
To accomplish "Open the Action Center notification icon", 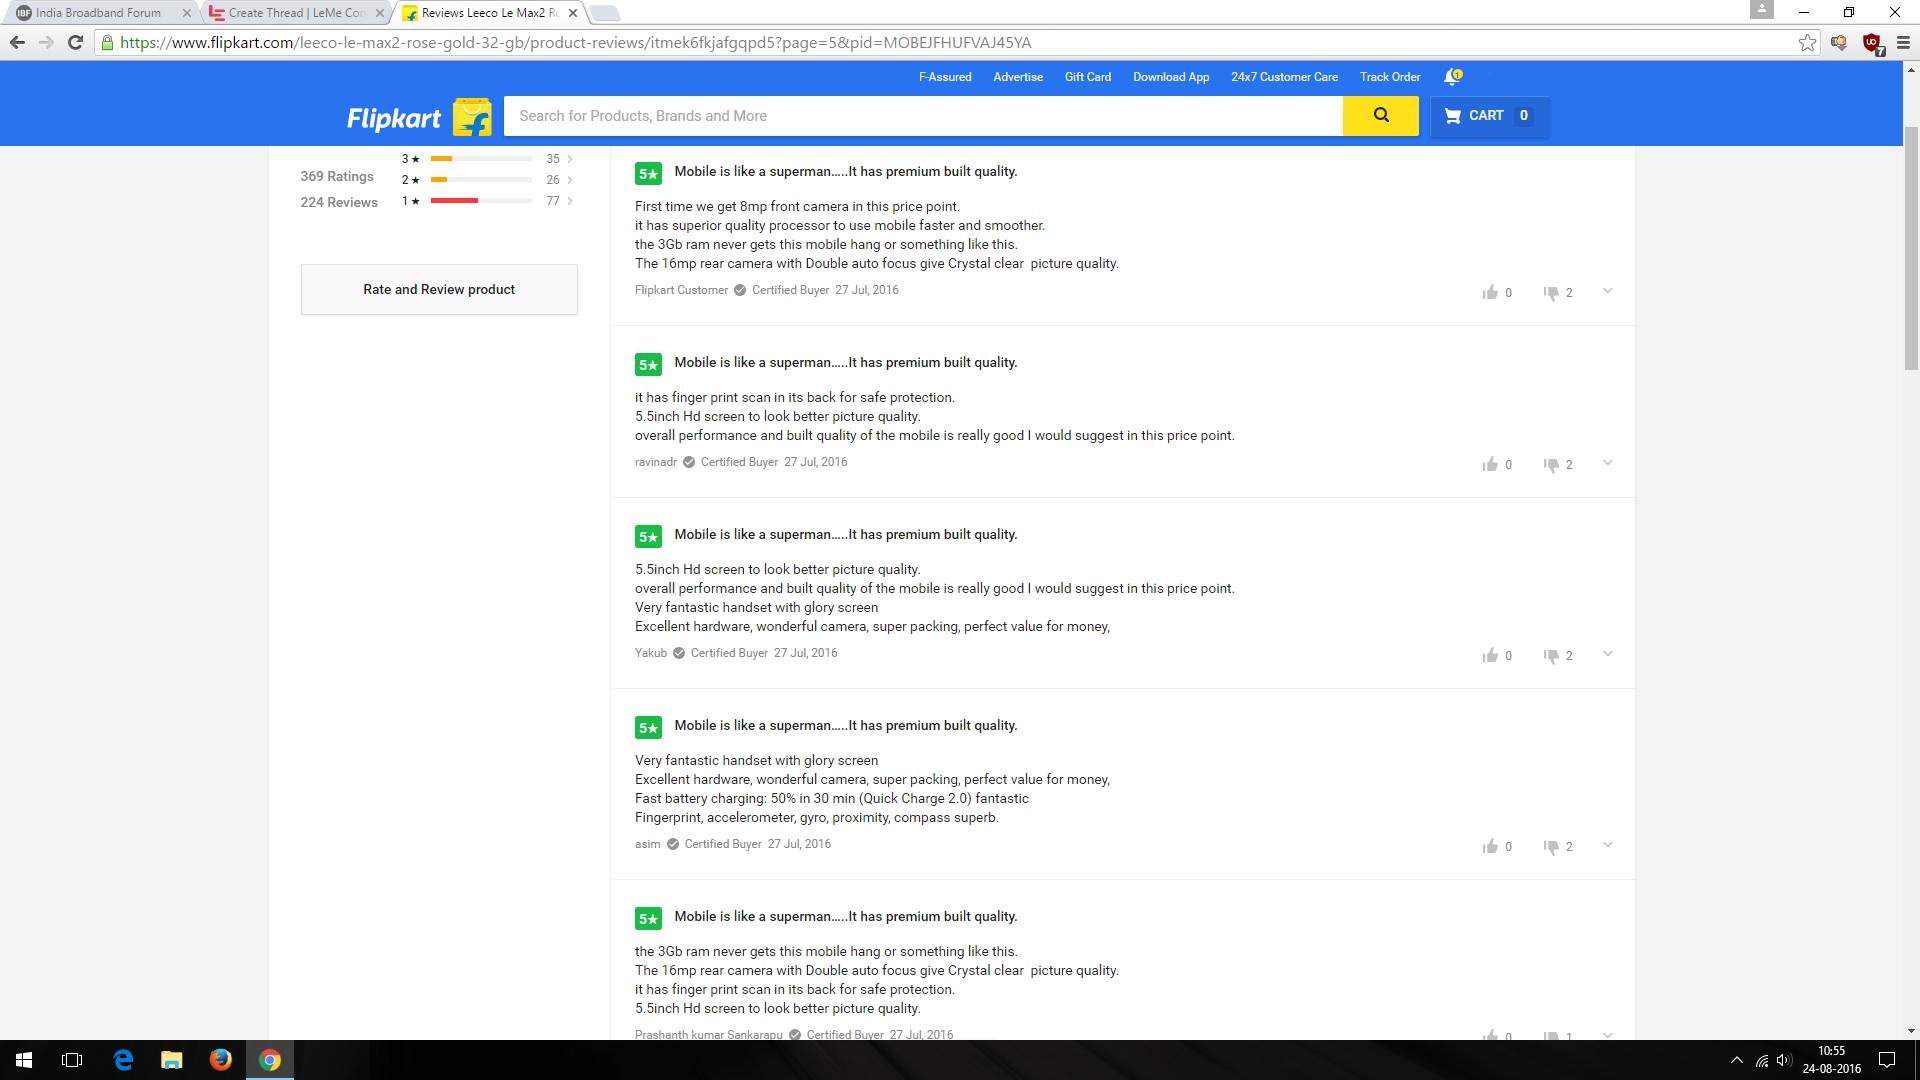I will 1887,1060.
